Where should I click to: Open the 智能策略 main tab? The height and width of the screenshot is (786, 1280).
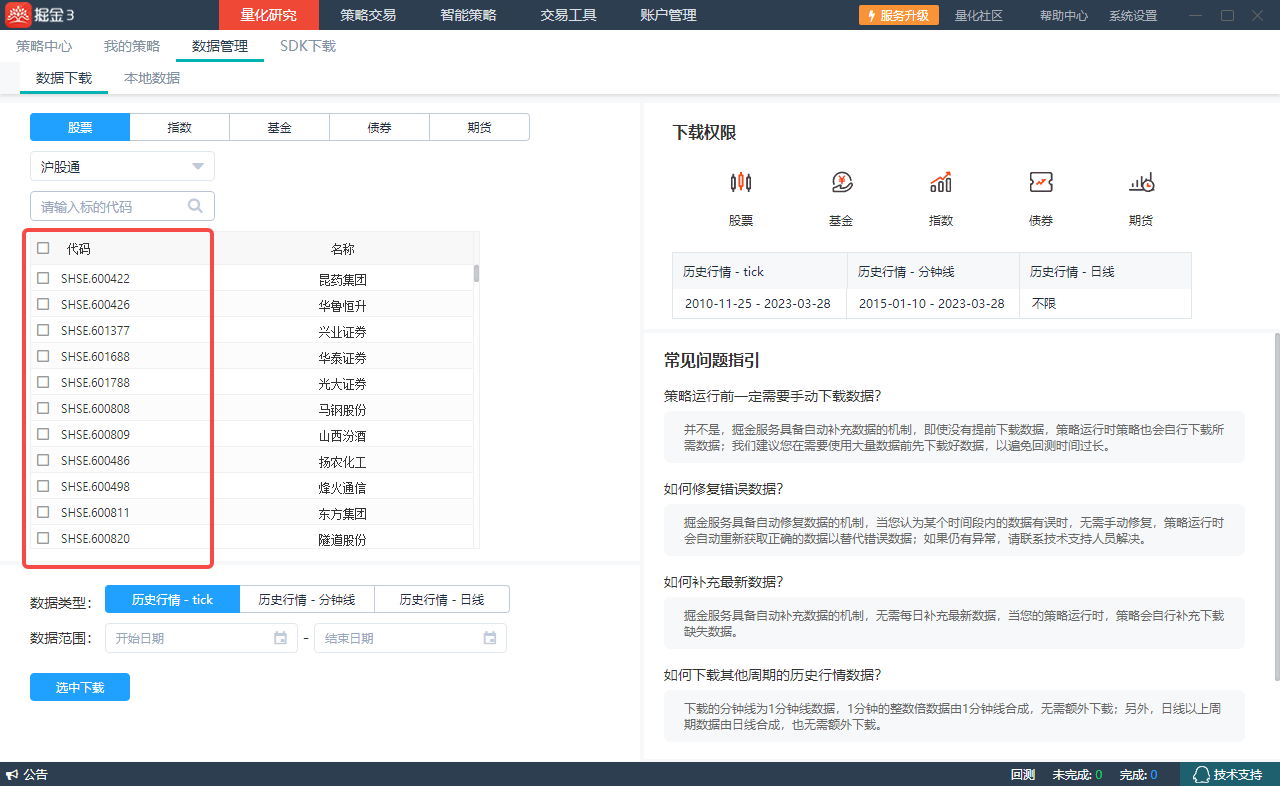[x=468, y=15]
